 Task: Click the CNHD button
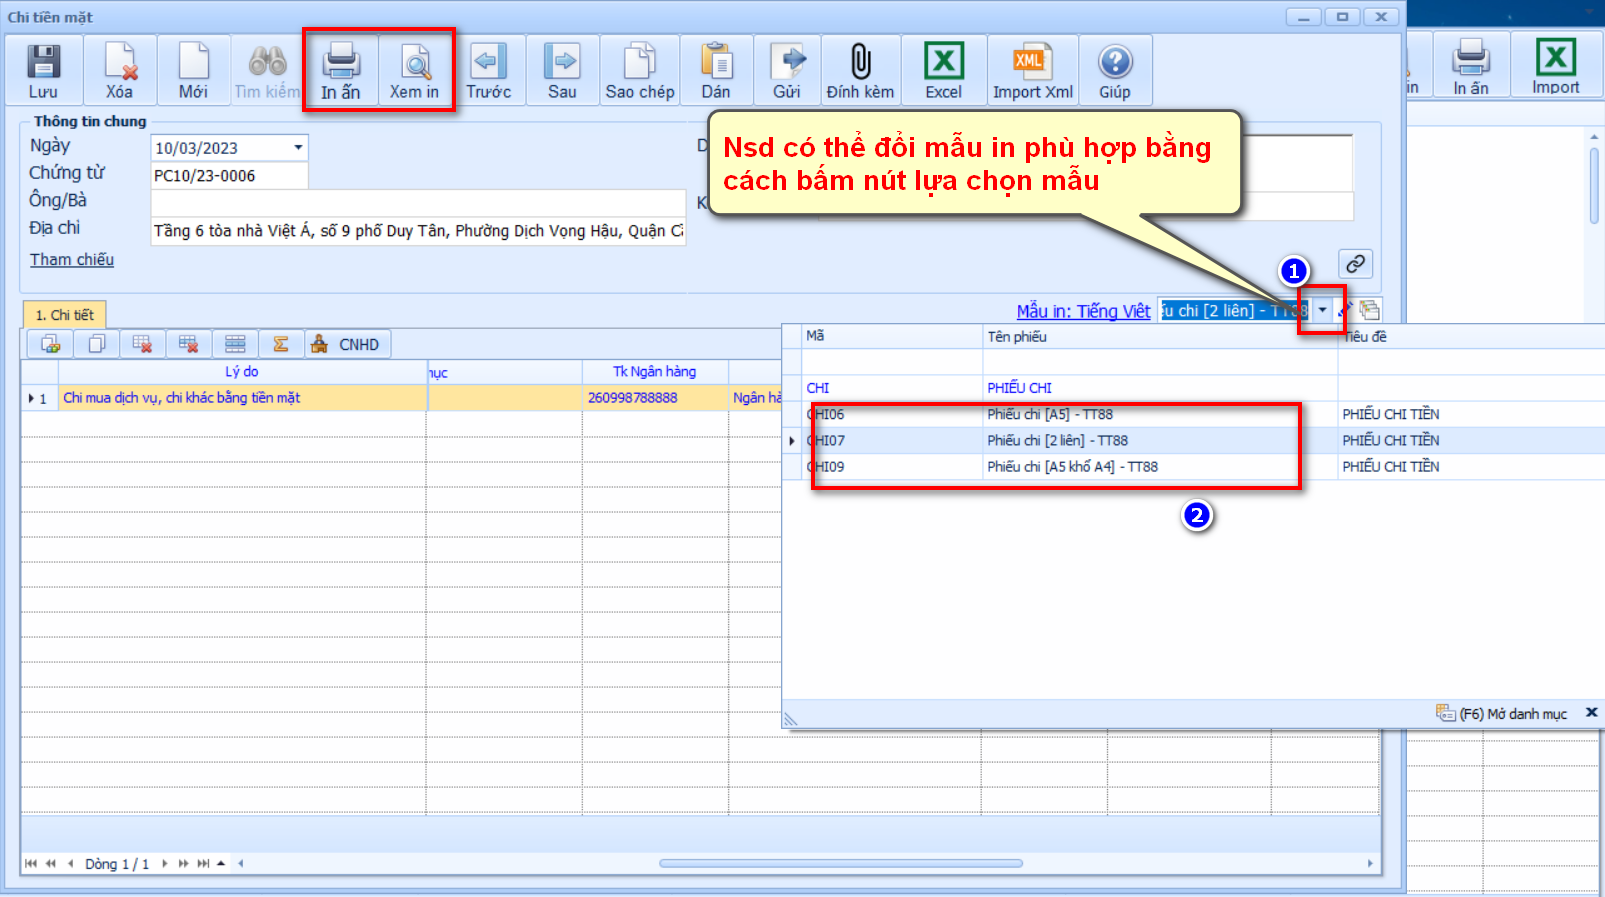(347, 344)
